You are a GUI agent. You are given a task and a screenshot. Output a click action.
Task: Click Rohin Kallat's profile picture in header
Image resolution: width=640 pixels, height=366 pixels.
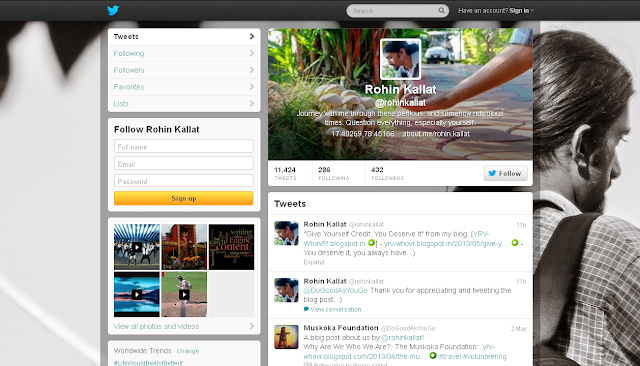coord(400,59)
